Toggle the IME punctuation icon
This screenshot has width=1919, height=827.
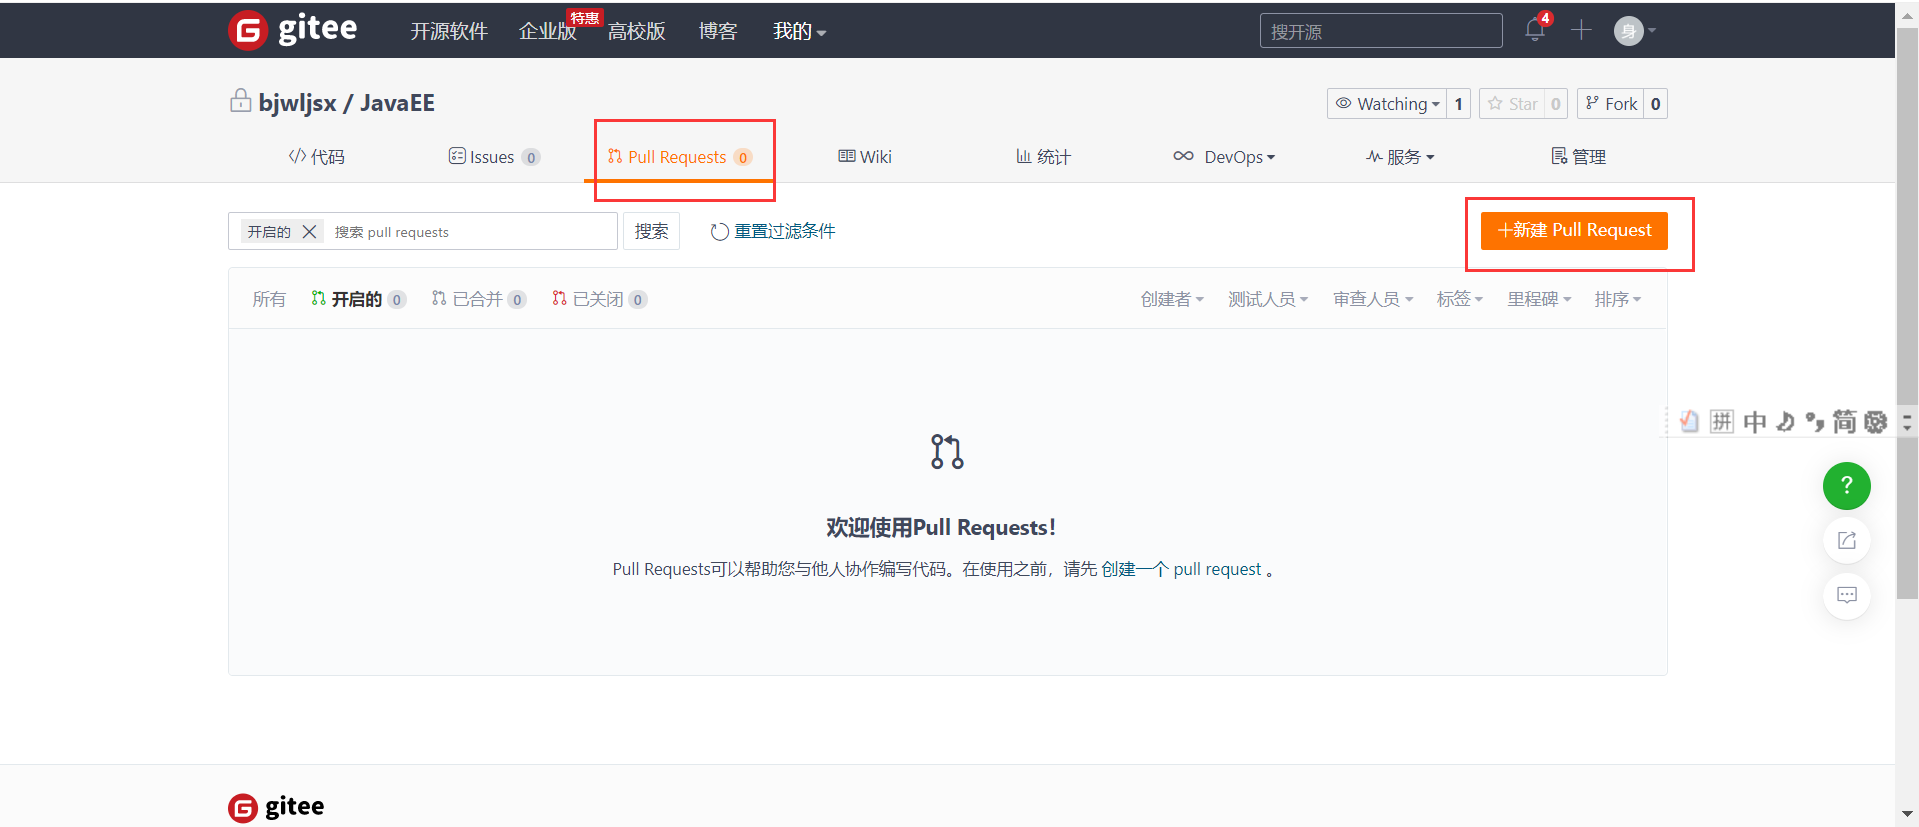1815,422
